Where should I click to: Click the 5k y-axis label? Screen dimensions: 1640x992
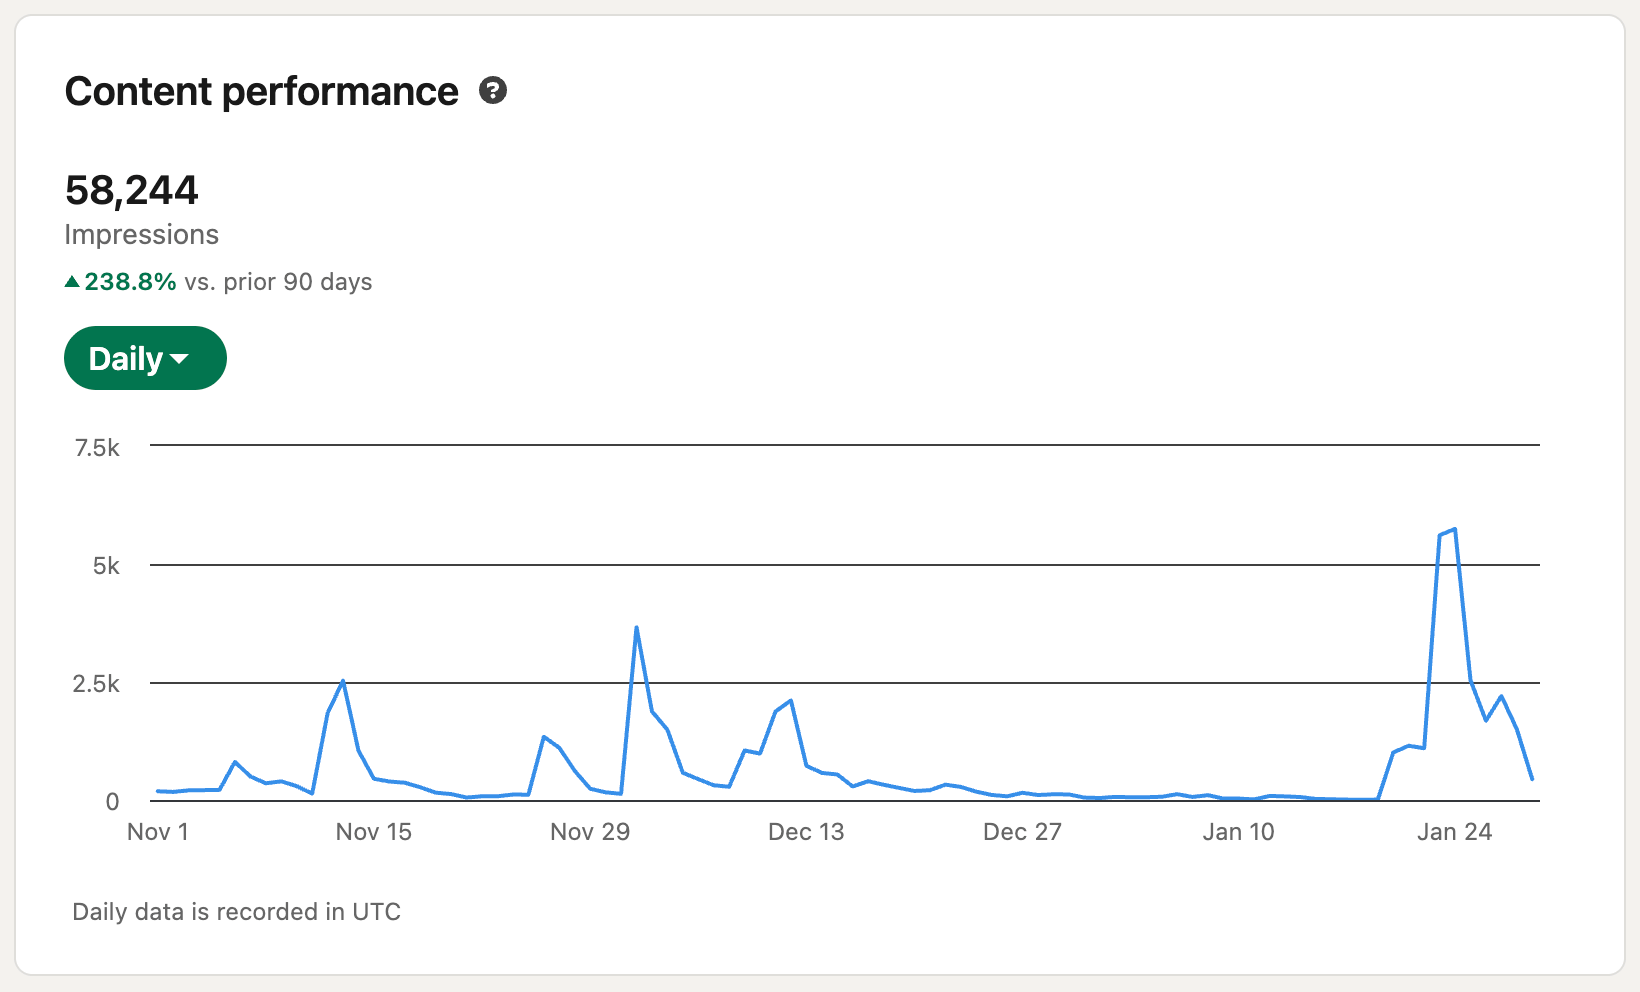106,566
